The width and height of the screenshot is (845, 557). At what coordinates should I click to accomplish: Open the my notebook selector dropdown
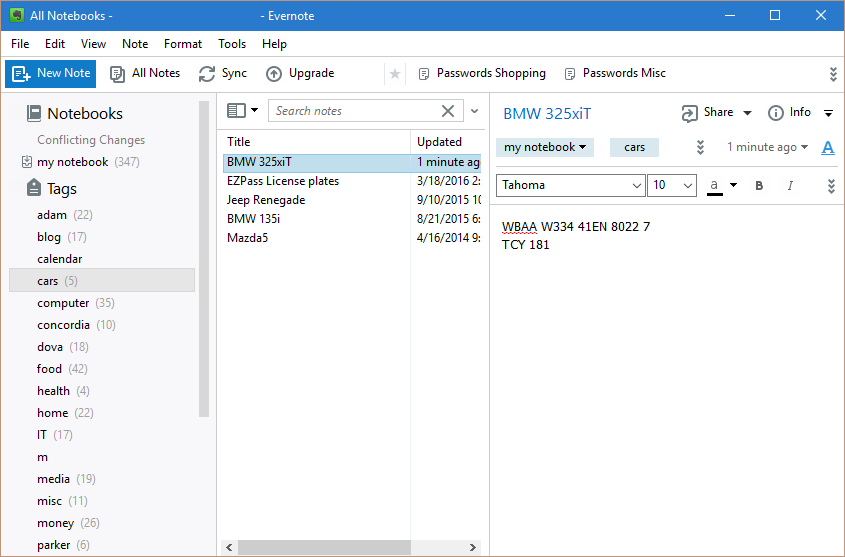545,147
